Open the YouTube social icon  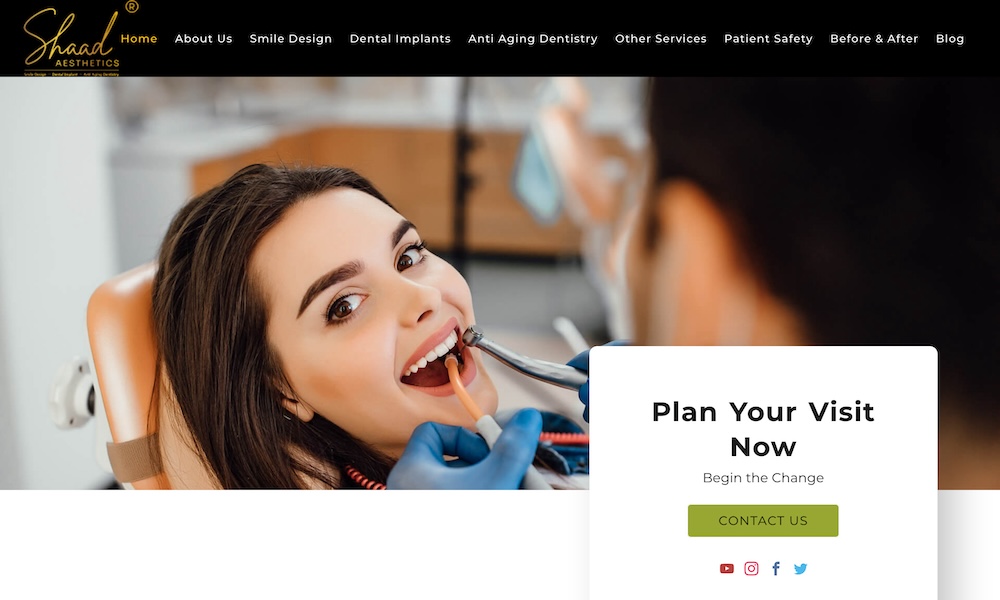click(726, 568)
